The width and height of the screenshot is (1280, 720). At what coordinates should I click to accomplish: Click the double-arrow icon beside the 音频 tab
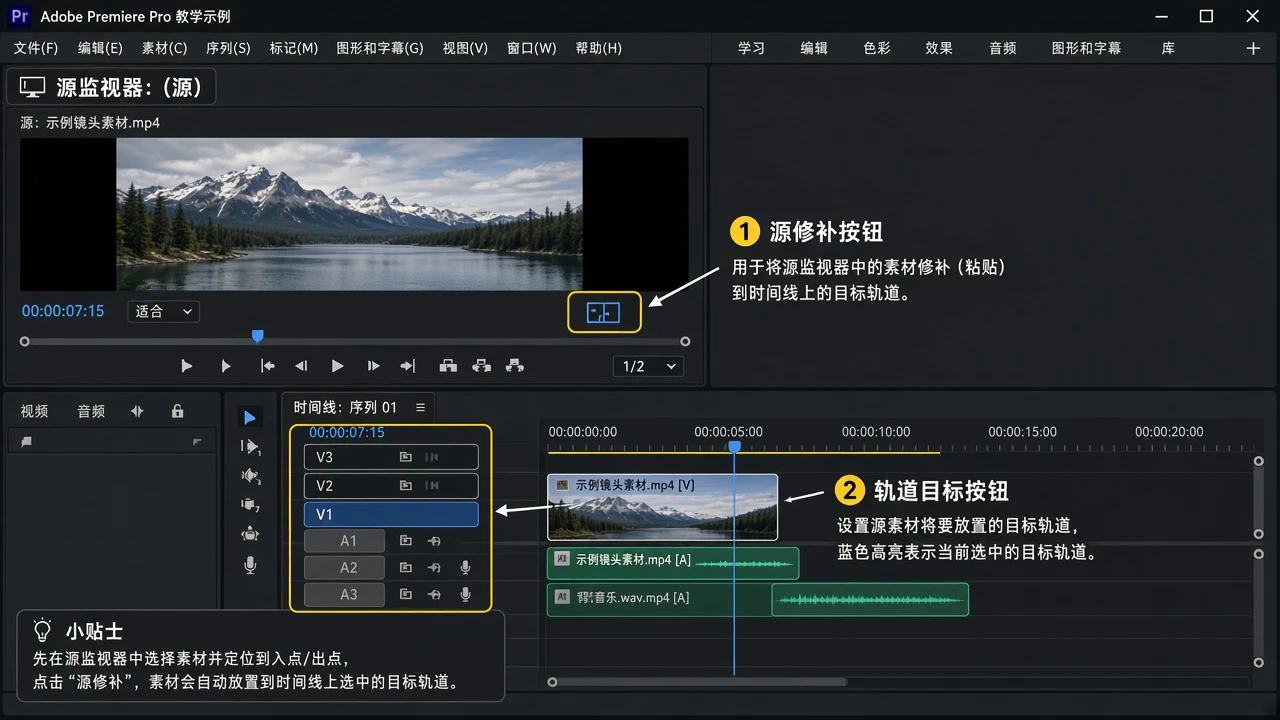point(137,411)
